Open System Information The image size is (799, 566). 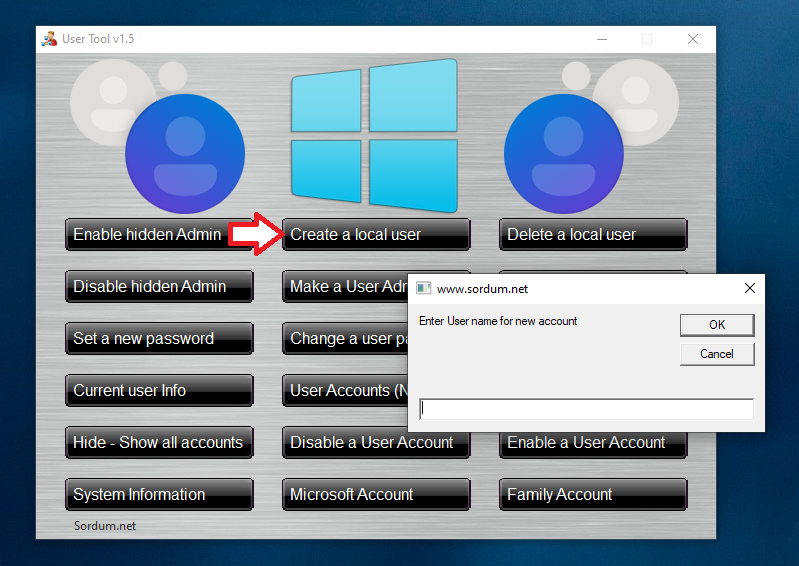(159, 494)
